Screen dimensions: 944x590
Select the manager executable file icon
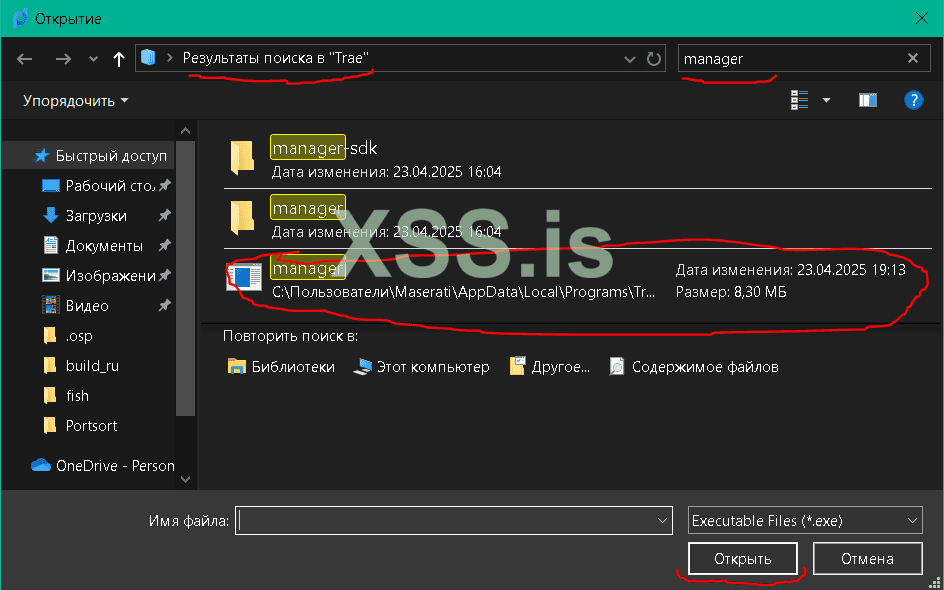tap(244, 277)
